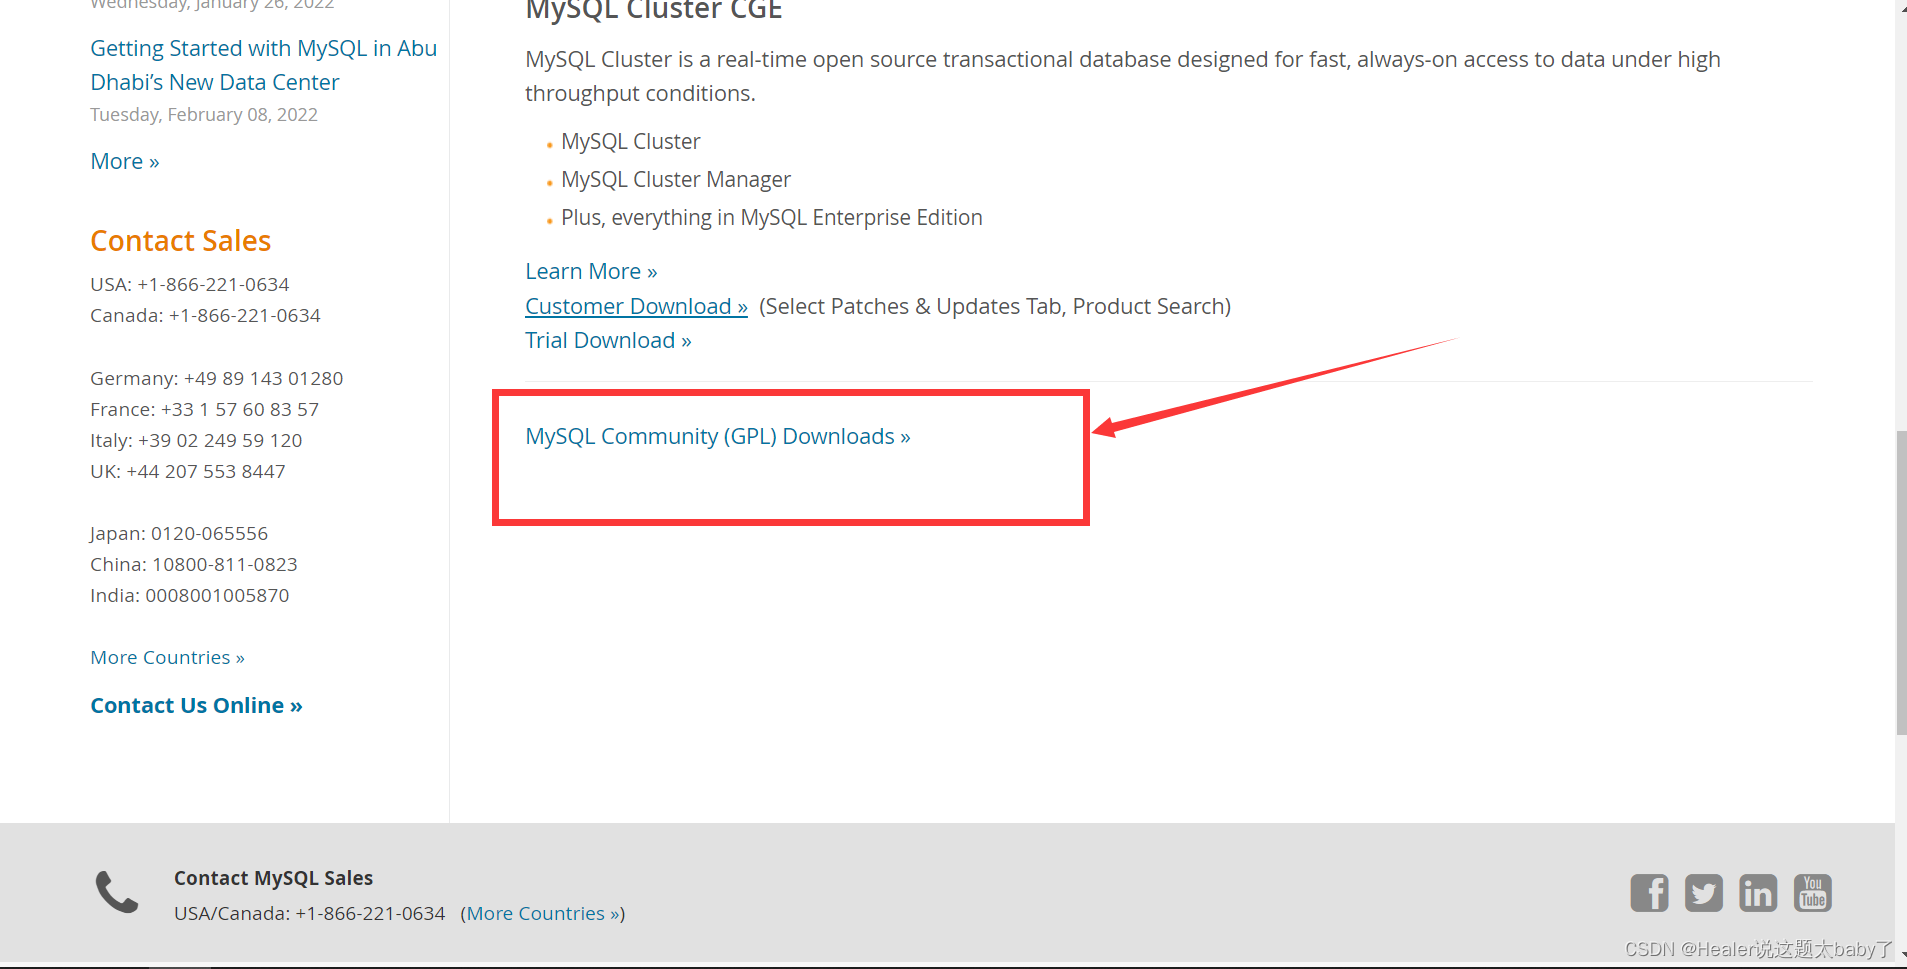Open MySQL Community (GPL) Downloads link

(x=718, y=436)
